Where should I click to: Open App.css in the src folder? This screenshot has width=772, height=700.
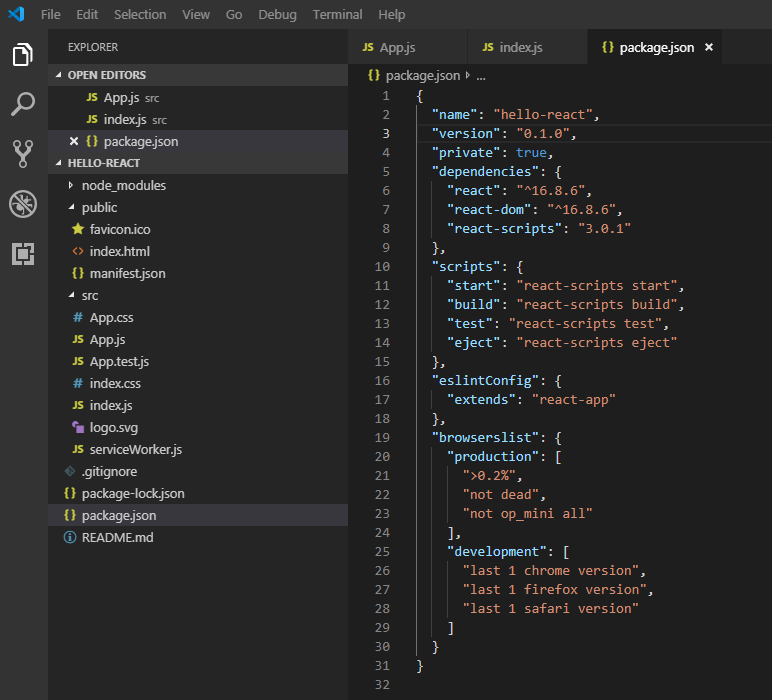(198, 318)
